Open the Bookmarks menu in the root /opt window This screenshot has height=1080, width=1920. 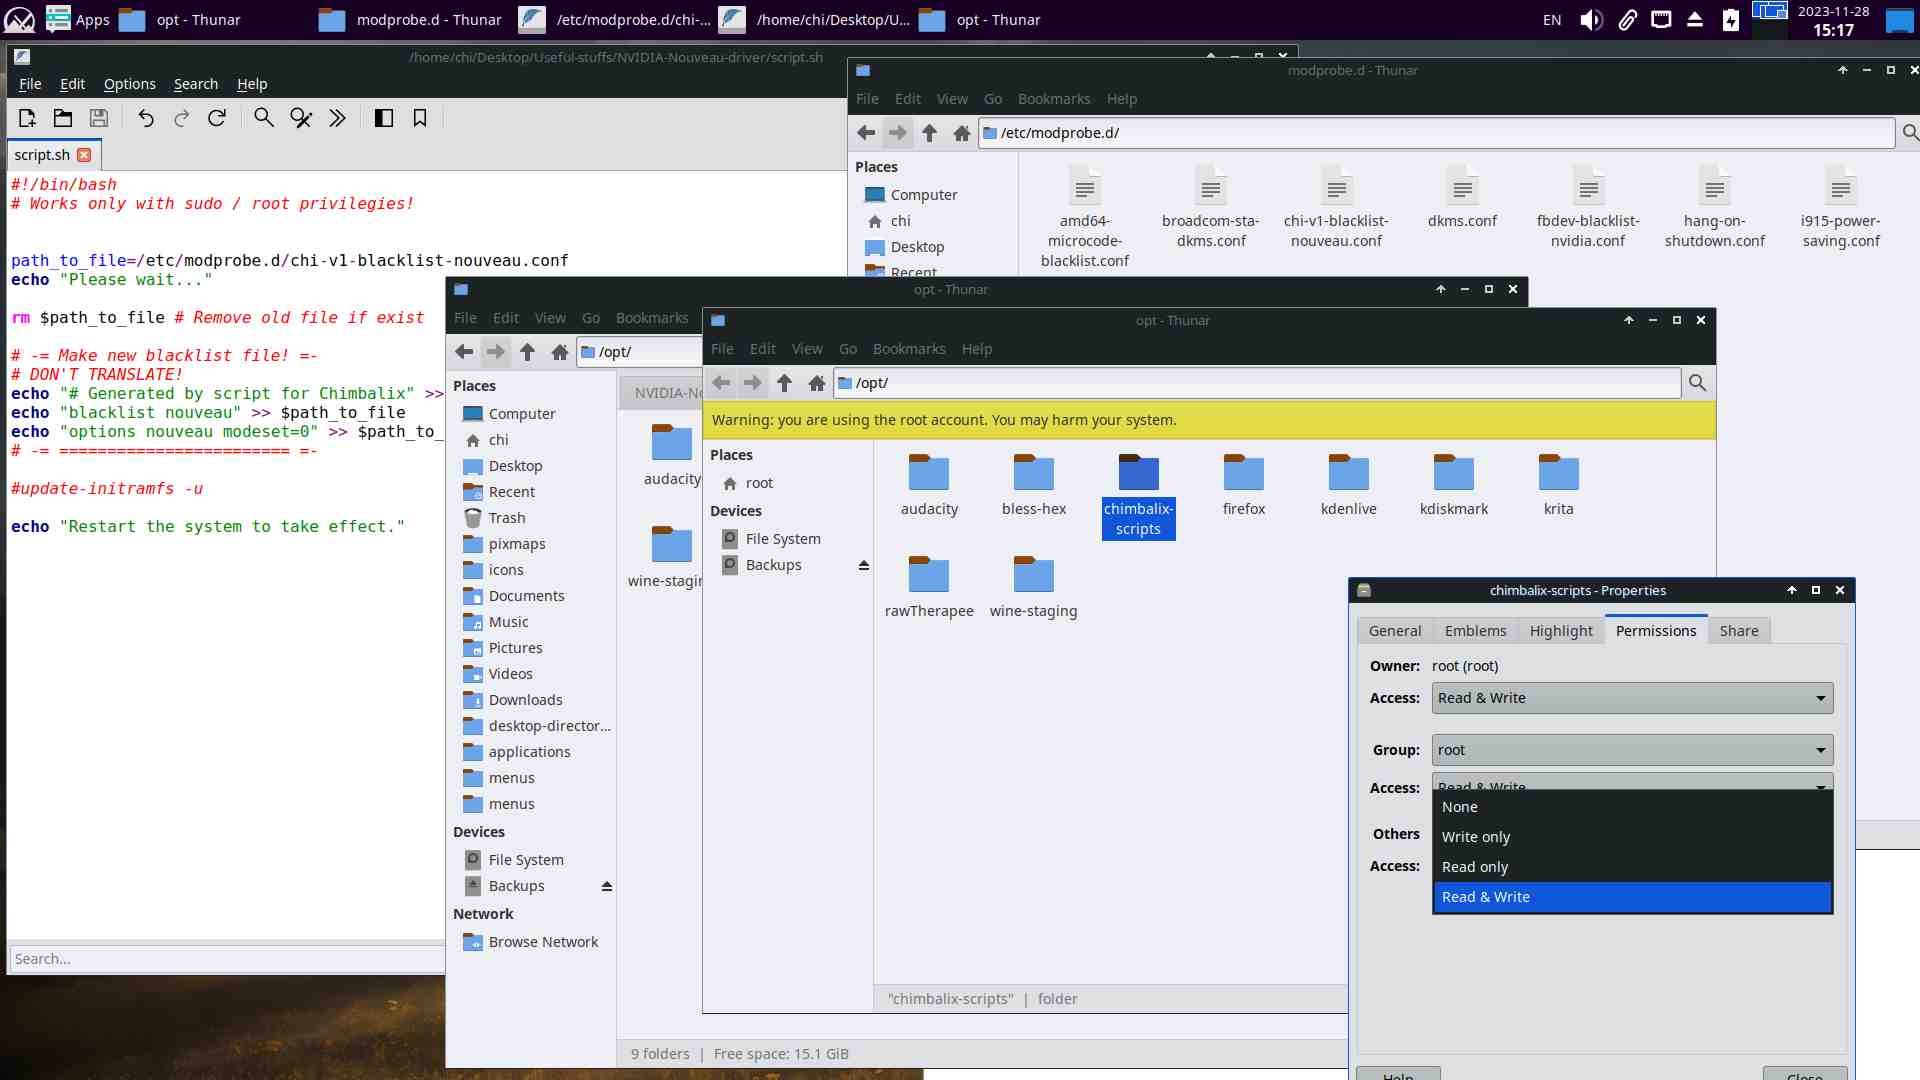[x=908, y=349]
